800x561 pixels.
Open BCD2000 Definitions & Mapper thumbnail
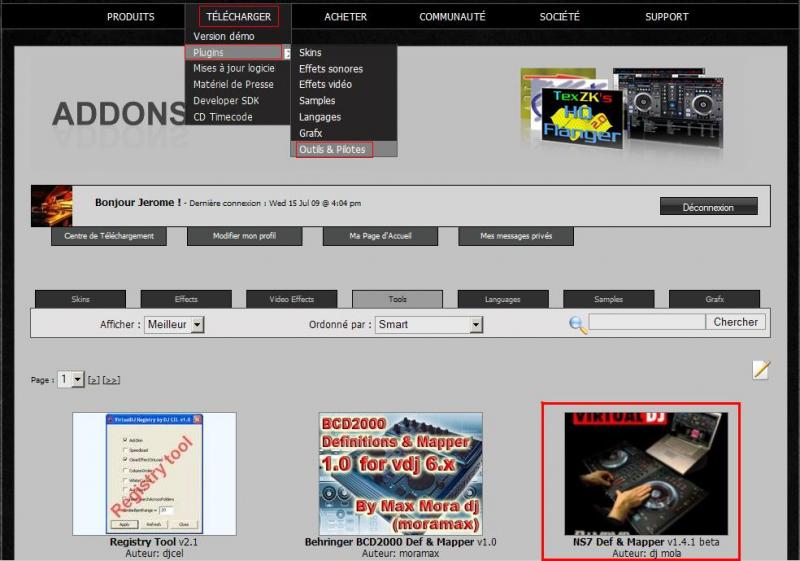point(401,474)
